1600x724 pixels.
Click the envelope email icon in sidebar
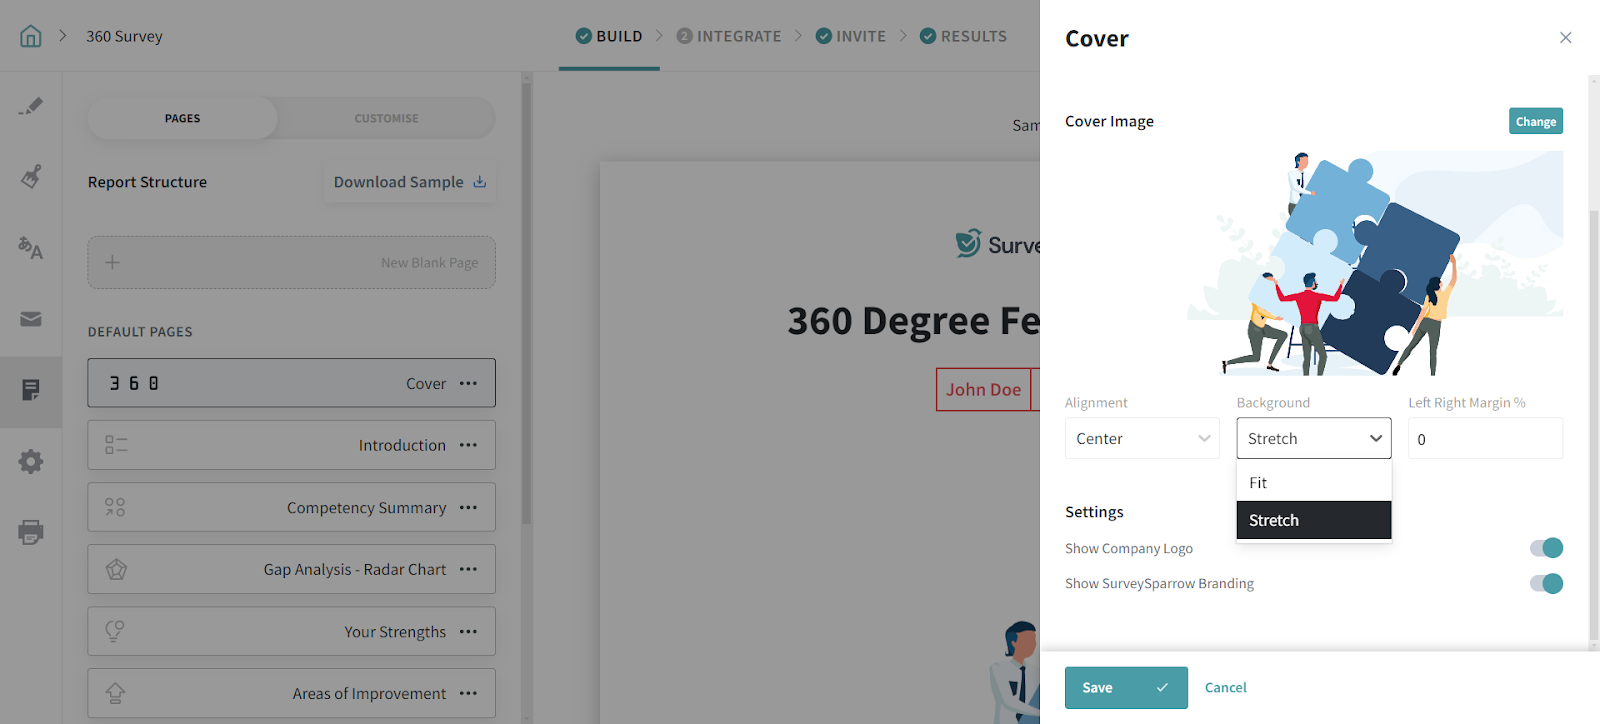(x=31, y=319)
